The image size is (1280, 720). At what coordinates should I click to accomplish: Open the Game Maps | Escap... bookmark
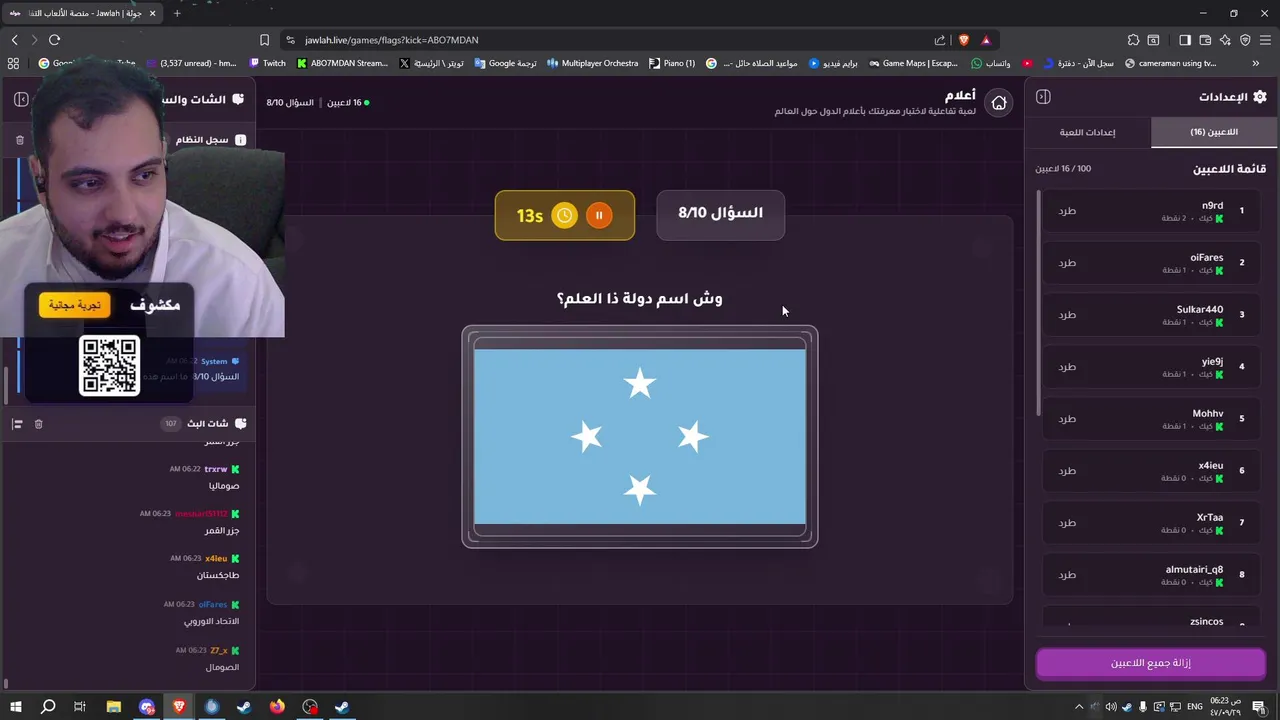coord(913,63)
